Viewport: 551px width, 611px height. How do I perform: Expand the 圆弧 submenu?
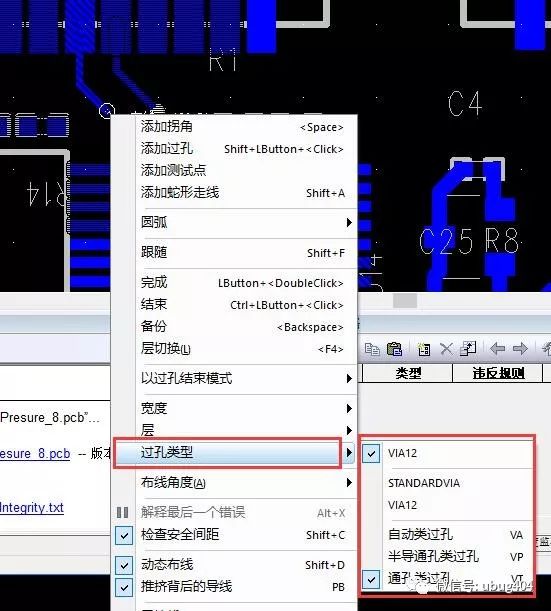click(246, 223)
